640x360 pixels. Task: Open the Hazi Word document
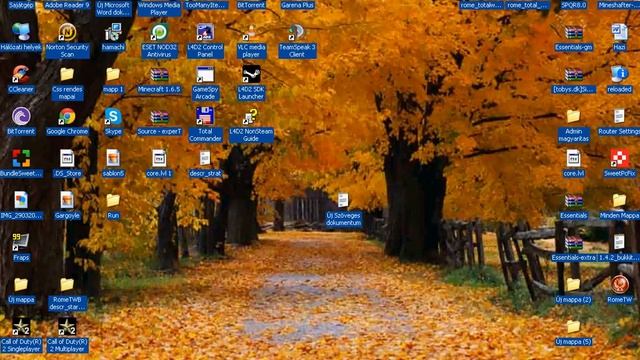(x=620, y=33)
